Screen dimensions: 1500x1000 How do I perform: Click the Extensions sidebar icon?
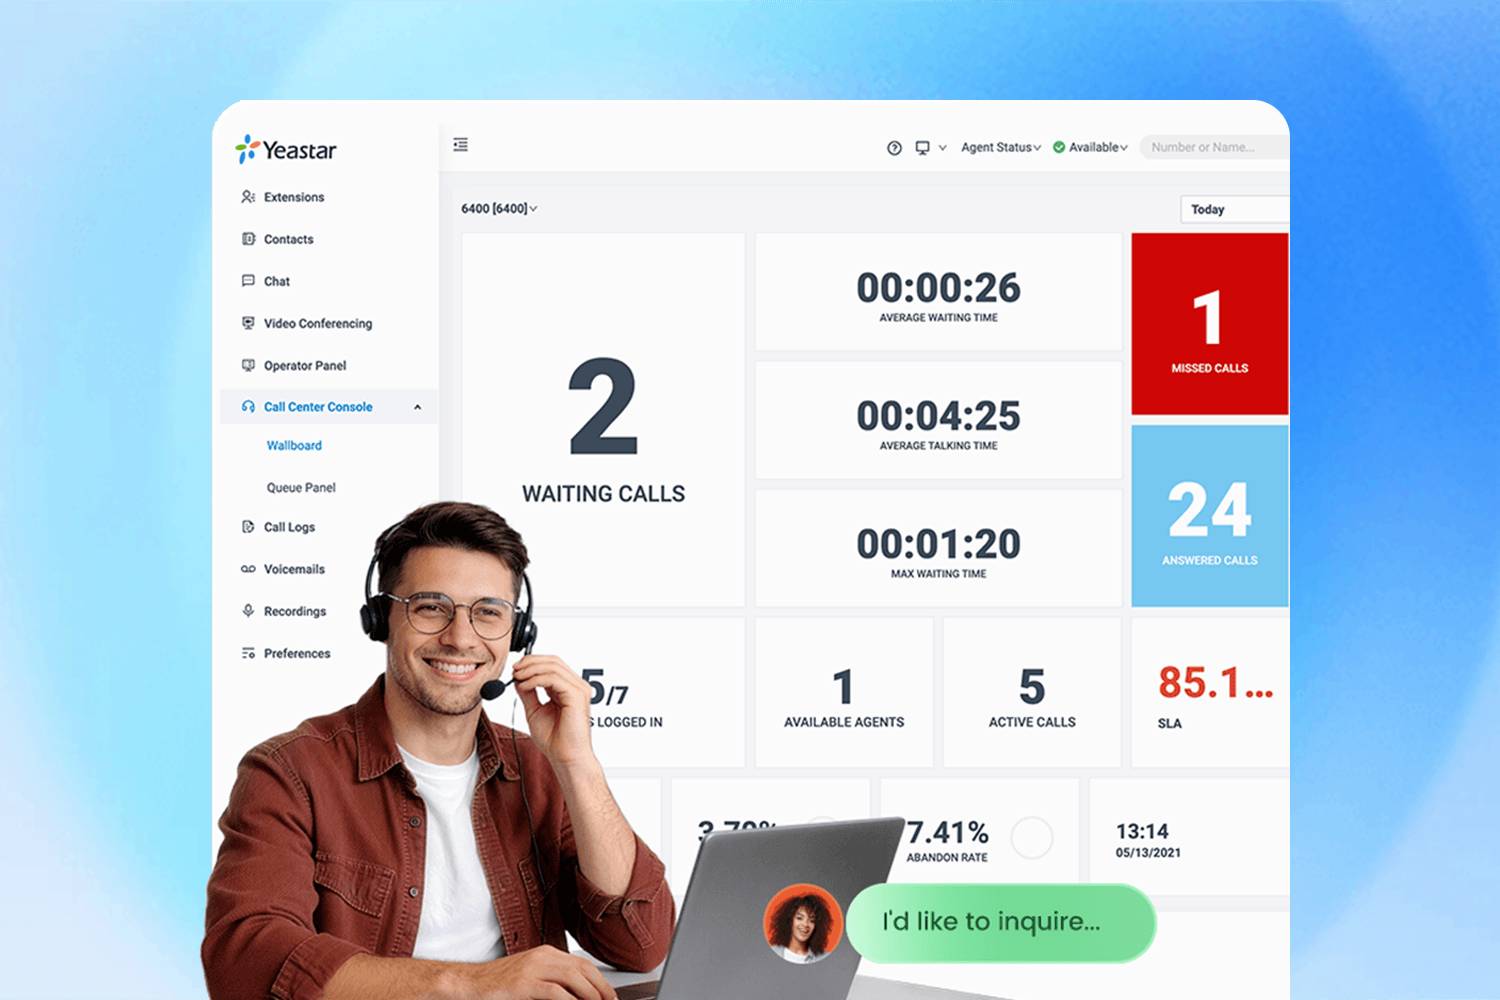(248, 197)
